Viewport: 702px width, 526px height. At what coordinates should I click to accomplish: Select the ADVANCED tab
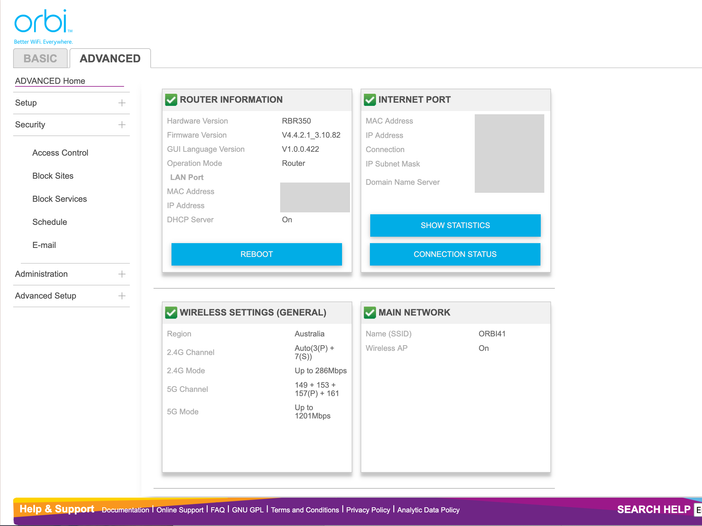click(x=110, y=59)
